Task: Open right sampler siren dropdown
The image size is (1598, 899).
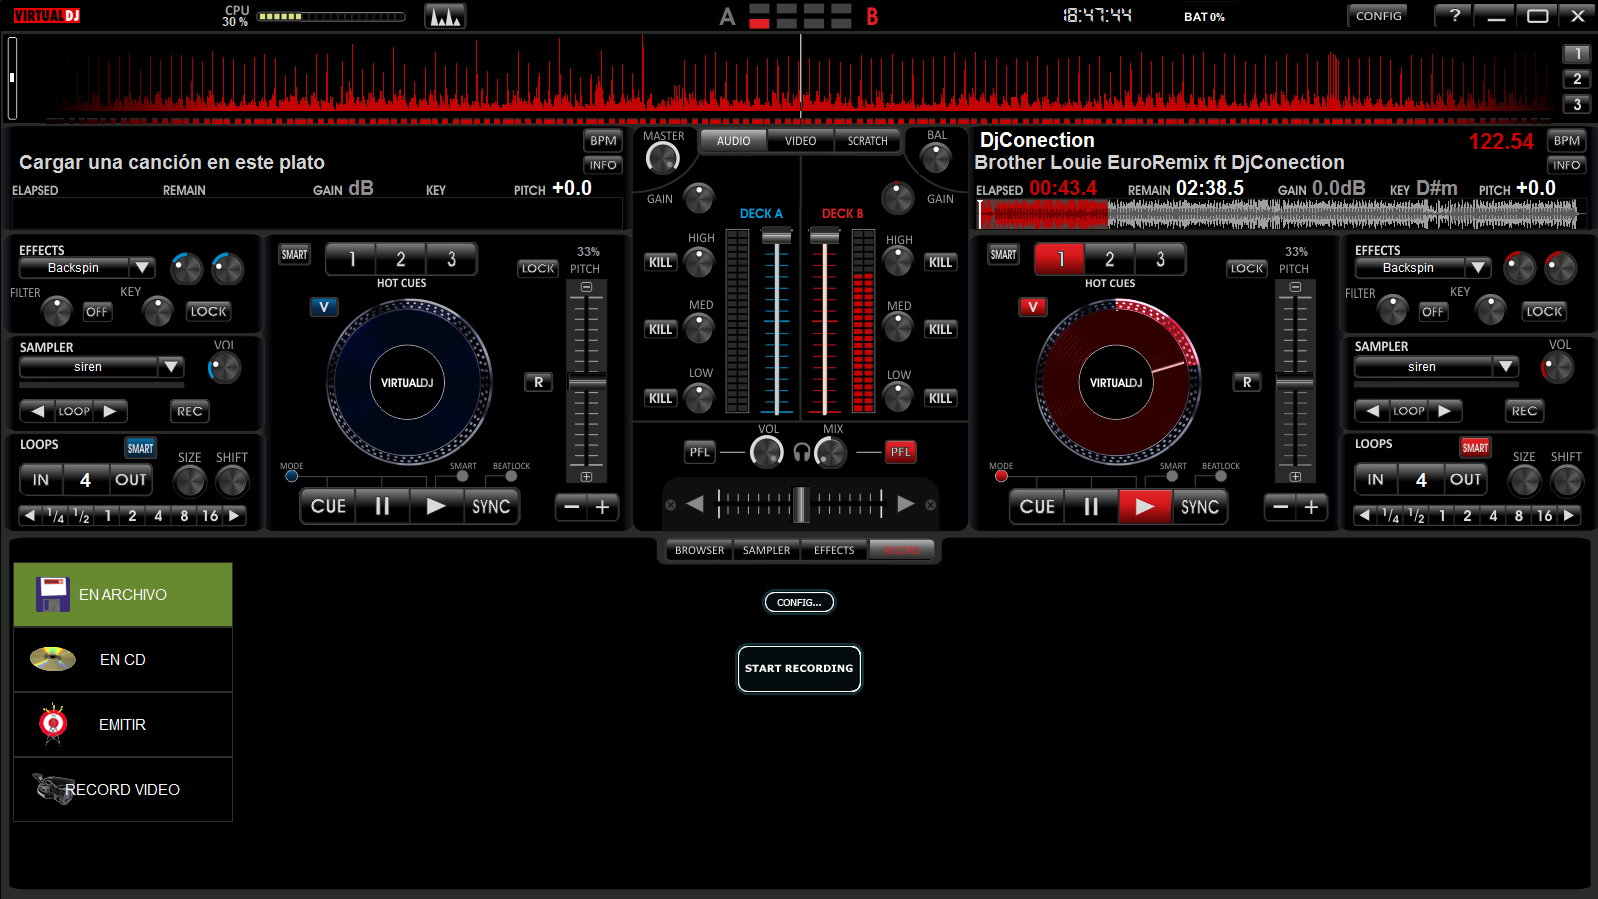Action: tap(1506, 367)
